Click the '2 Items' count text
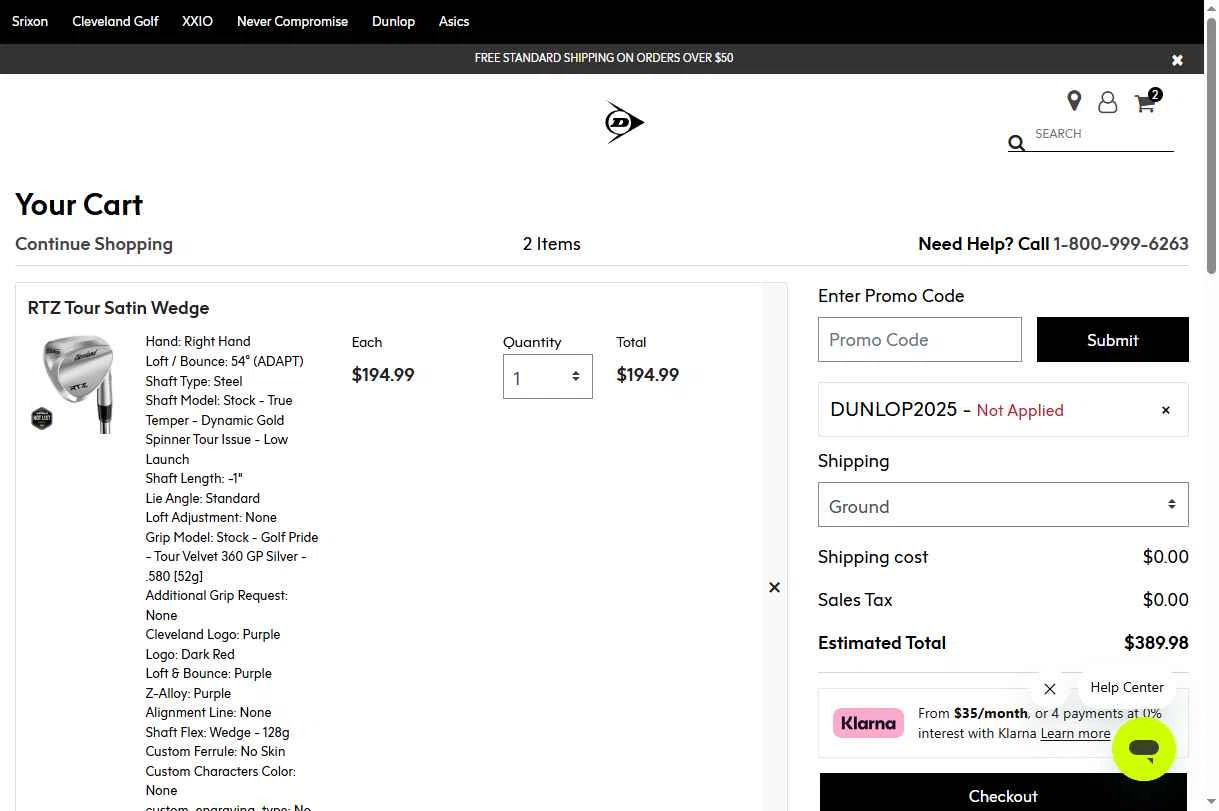The image size is (1219, 811). (552, 244)
